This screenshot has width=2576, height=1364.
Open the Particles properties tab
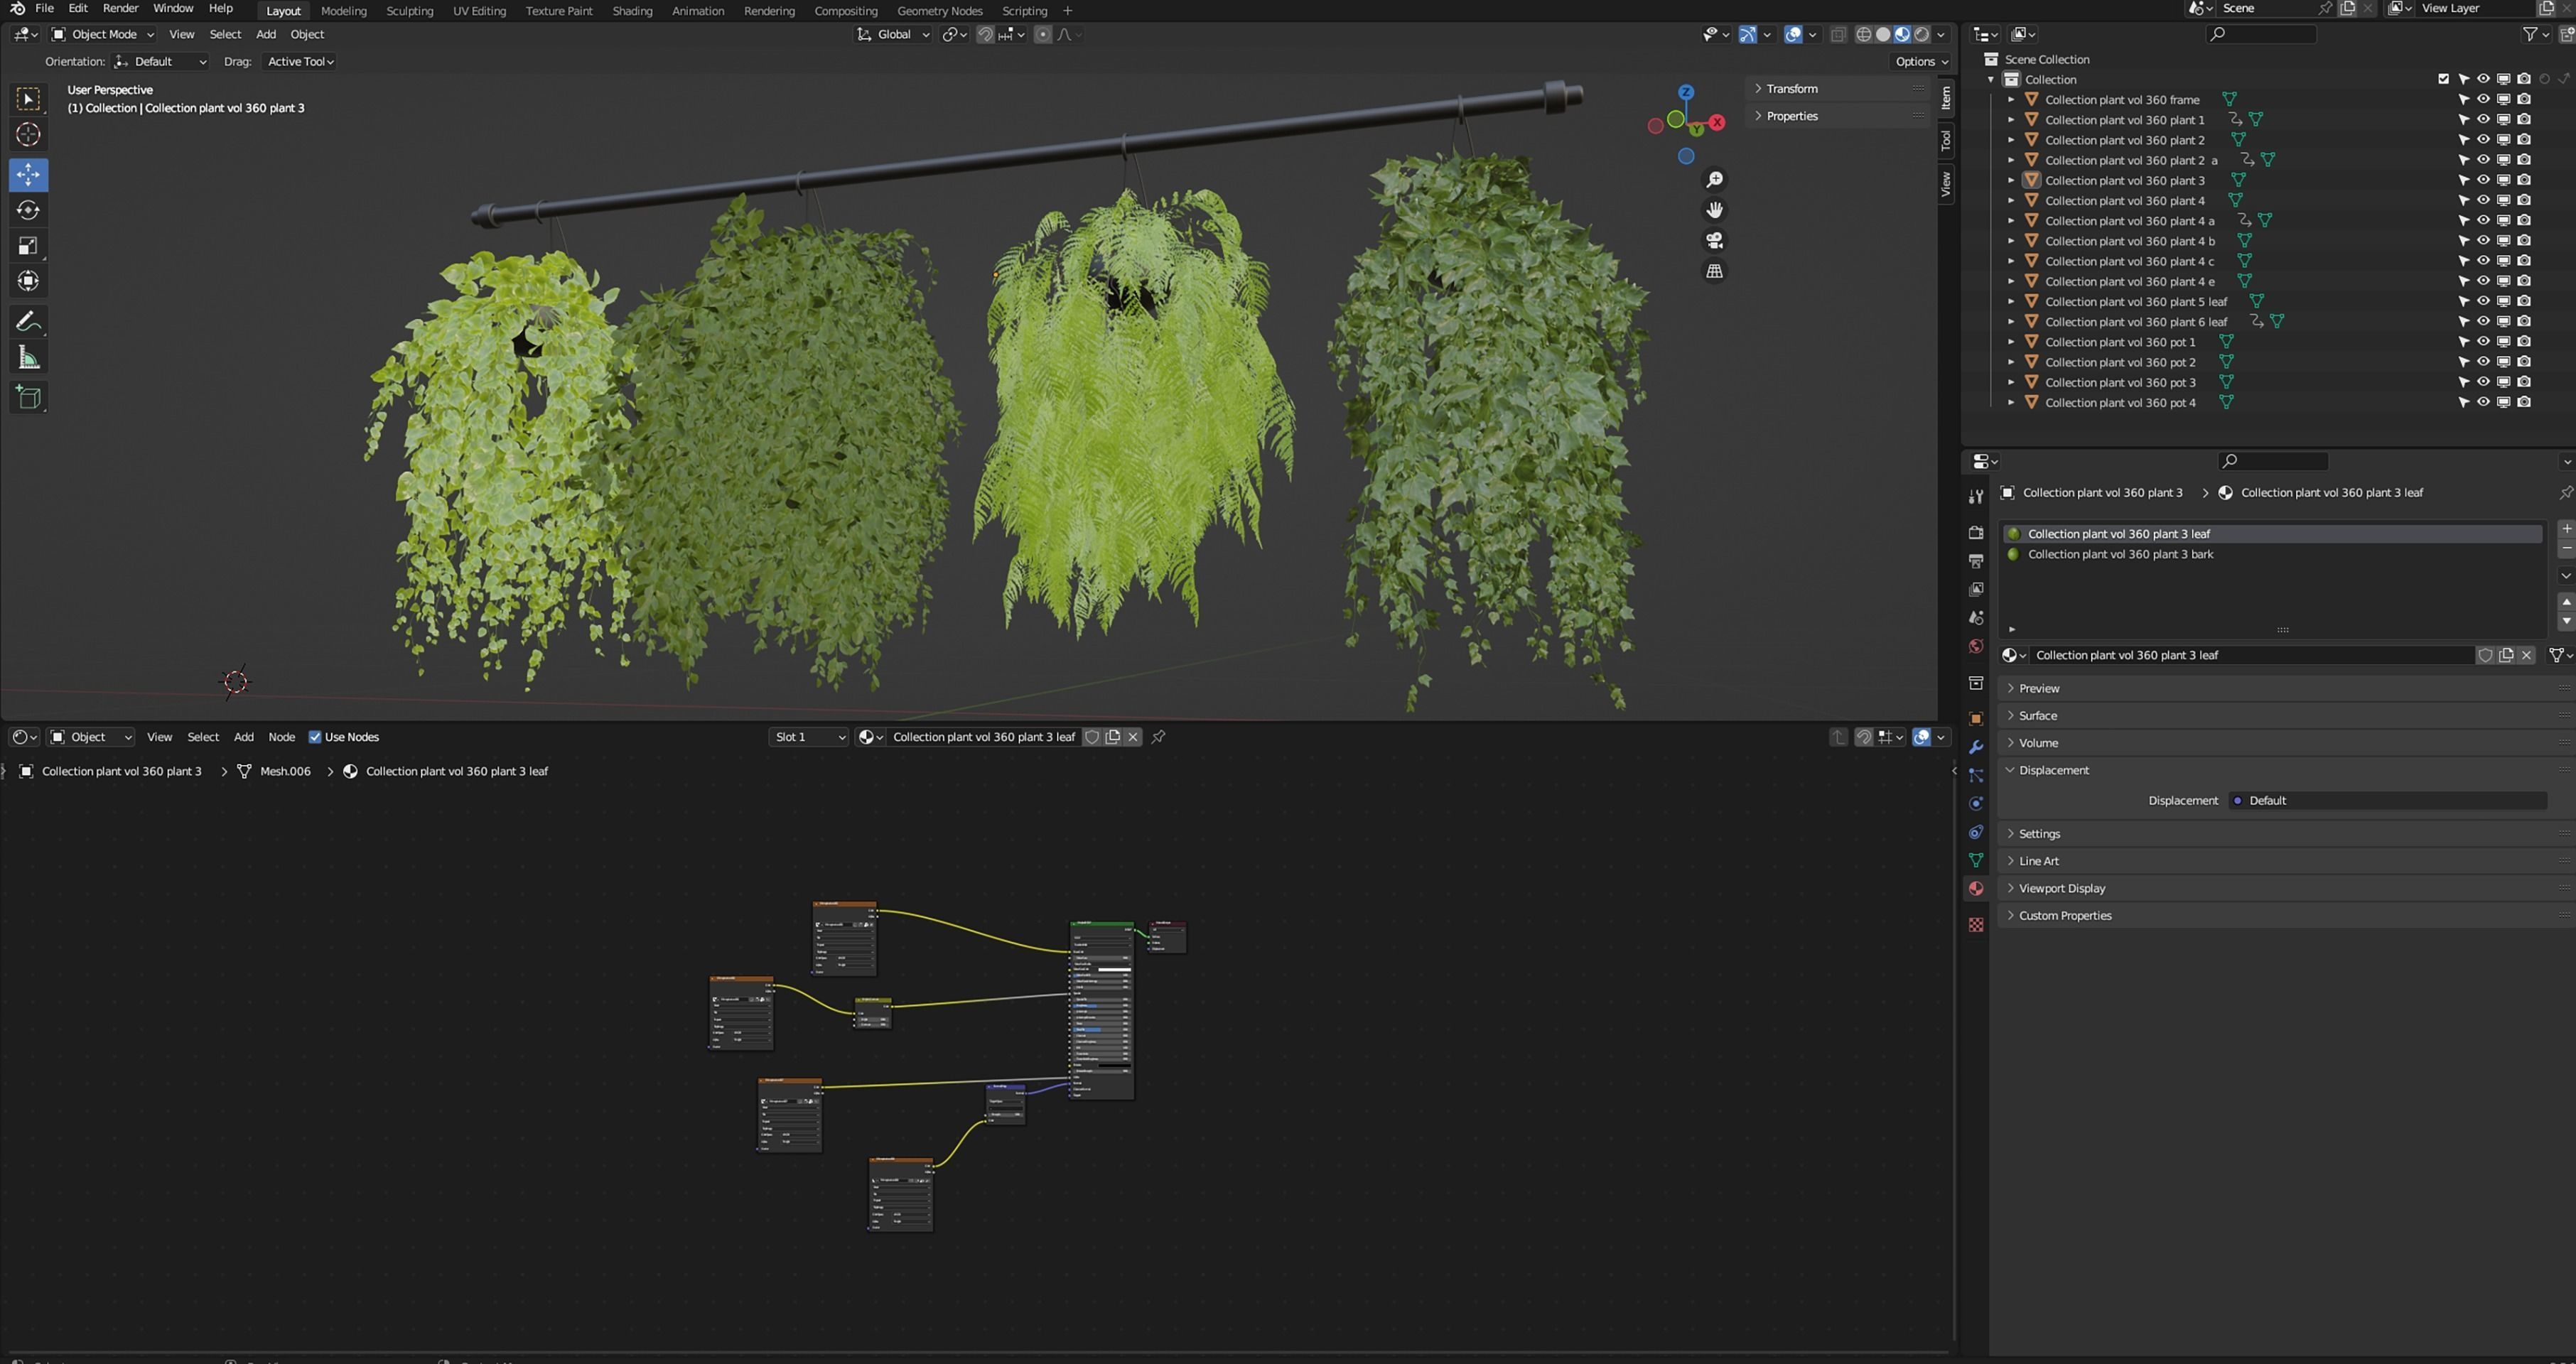click(1975, 776)
